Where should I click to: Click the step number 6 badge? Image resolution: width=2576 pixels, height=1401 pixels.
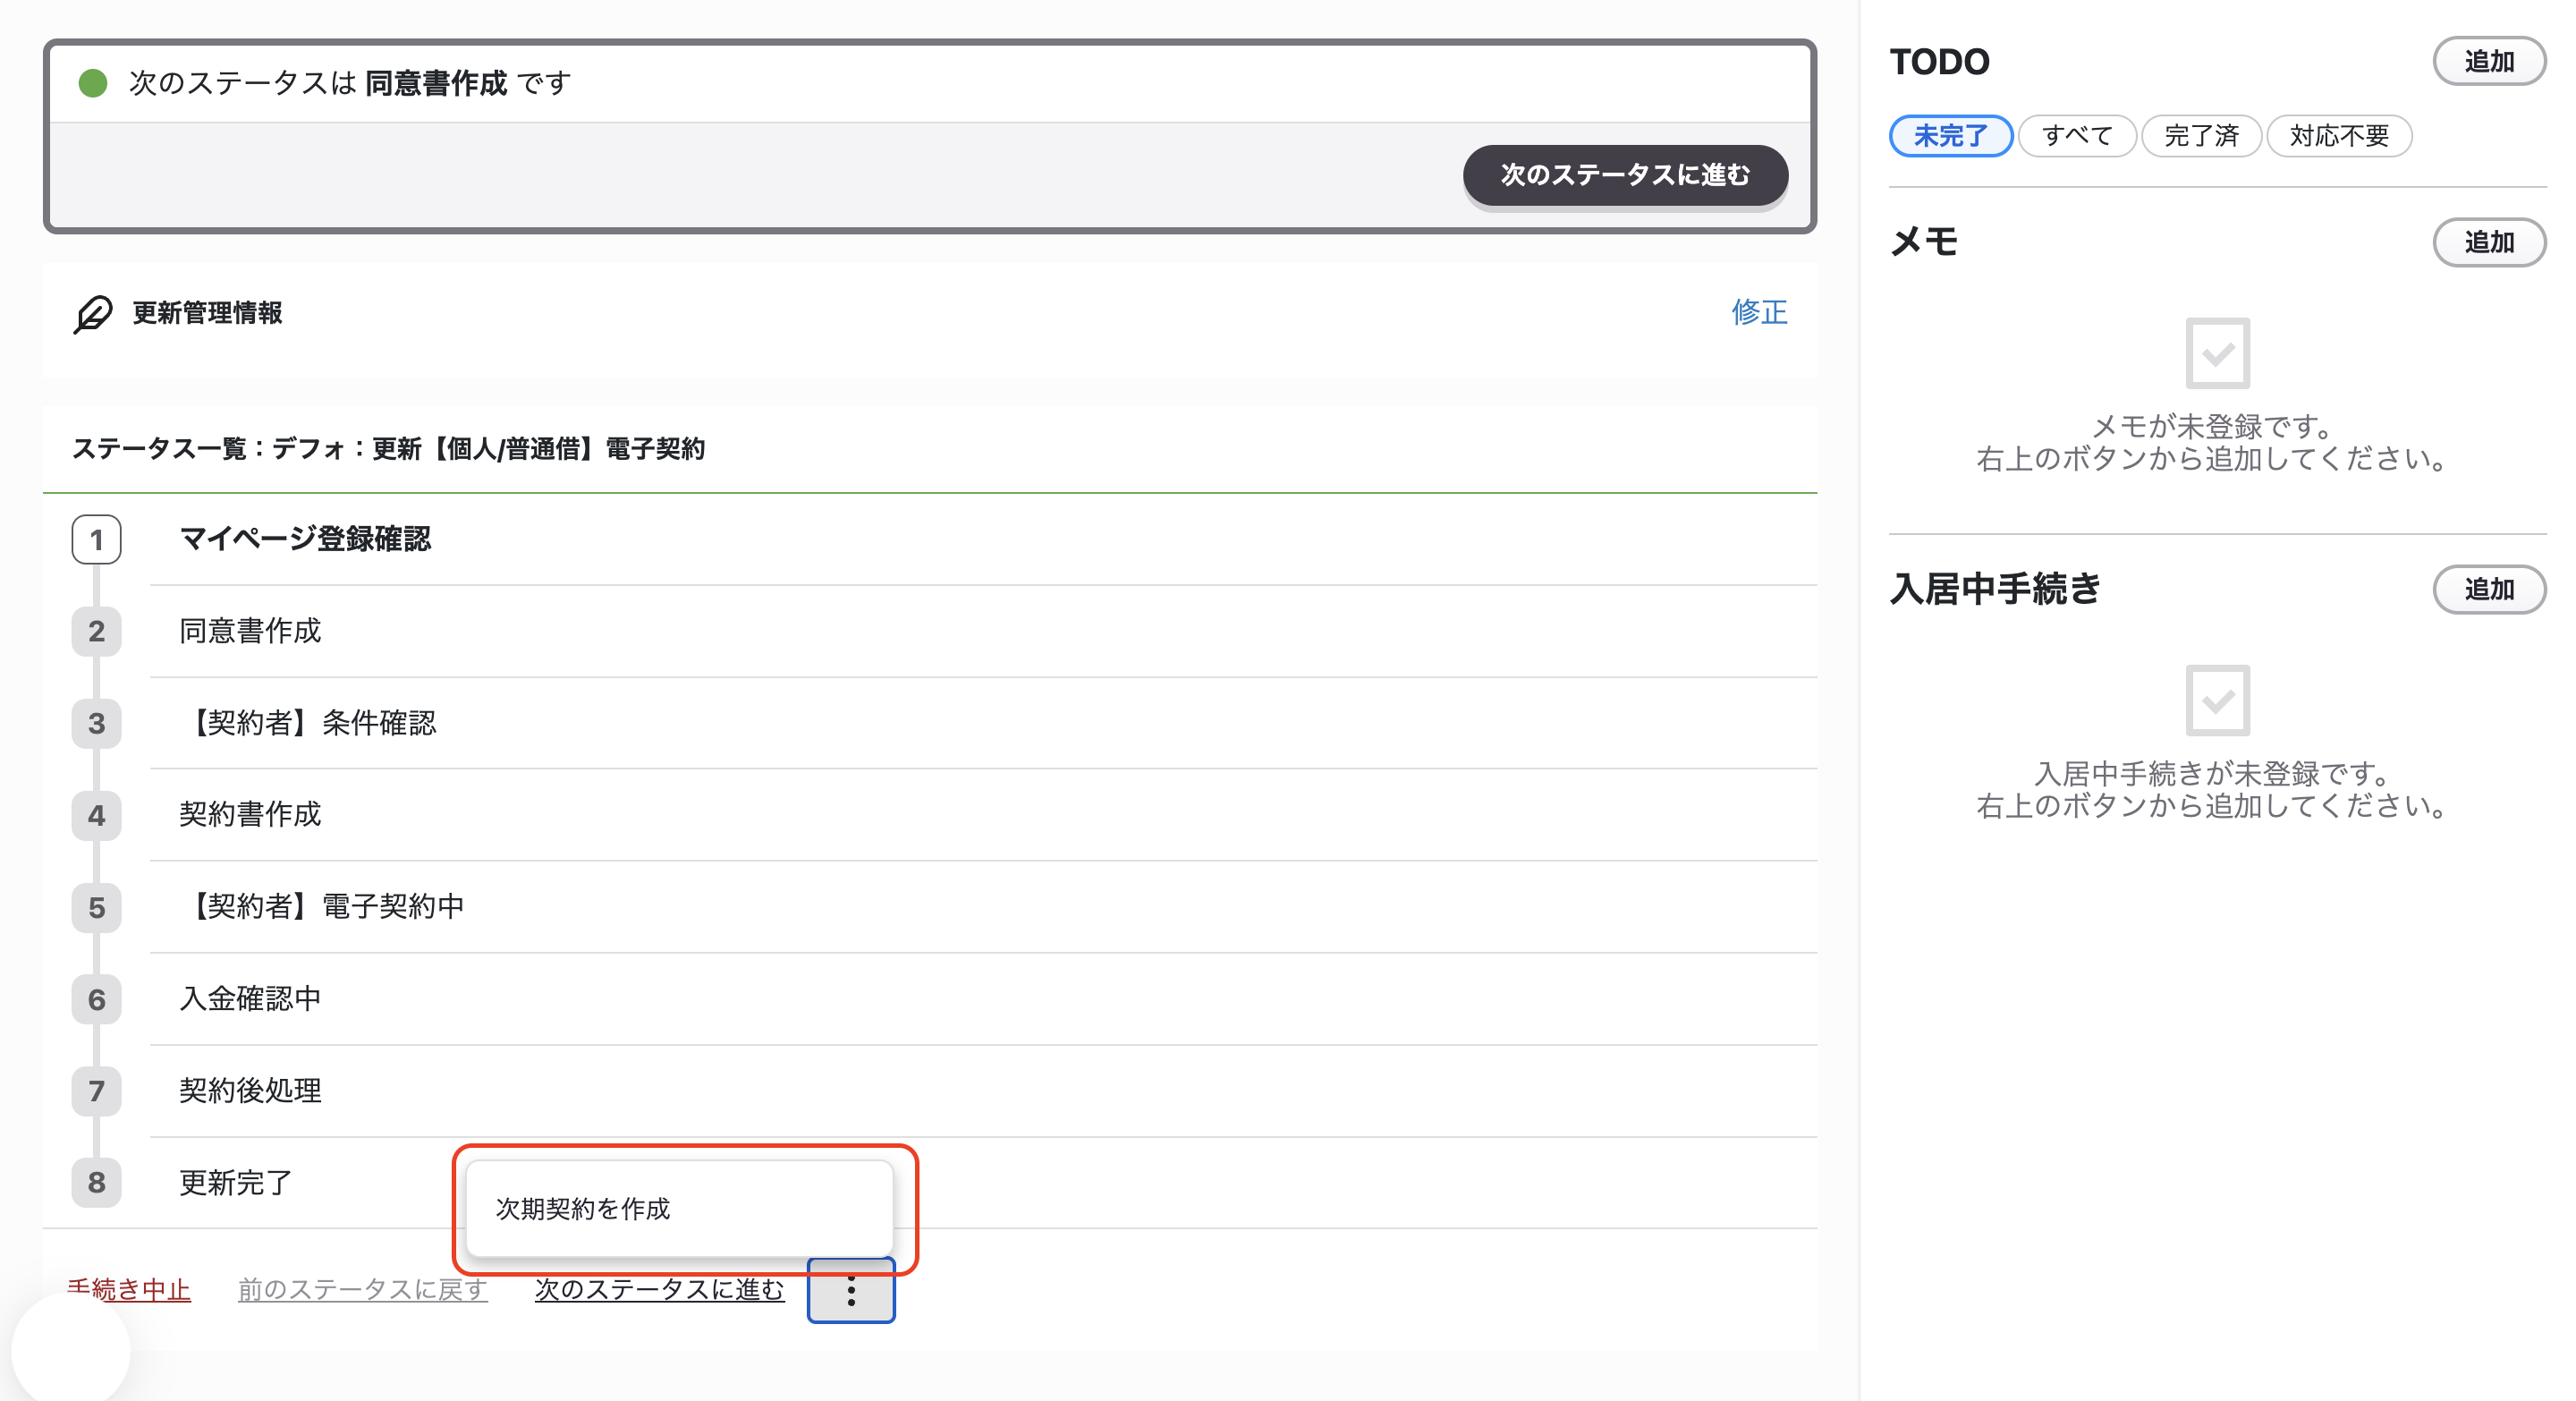[x=96, y=1000]
